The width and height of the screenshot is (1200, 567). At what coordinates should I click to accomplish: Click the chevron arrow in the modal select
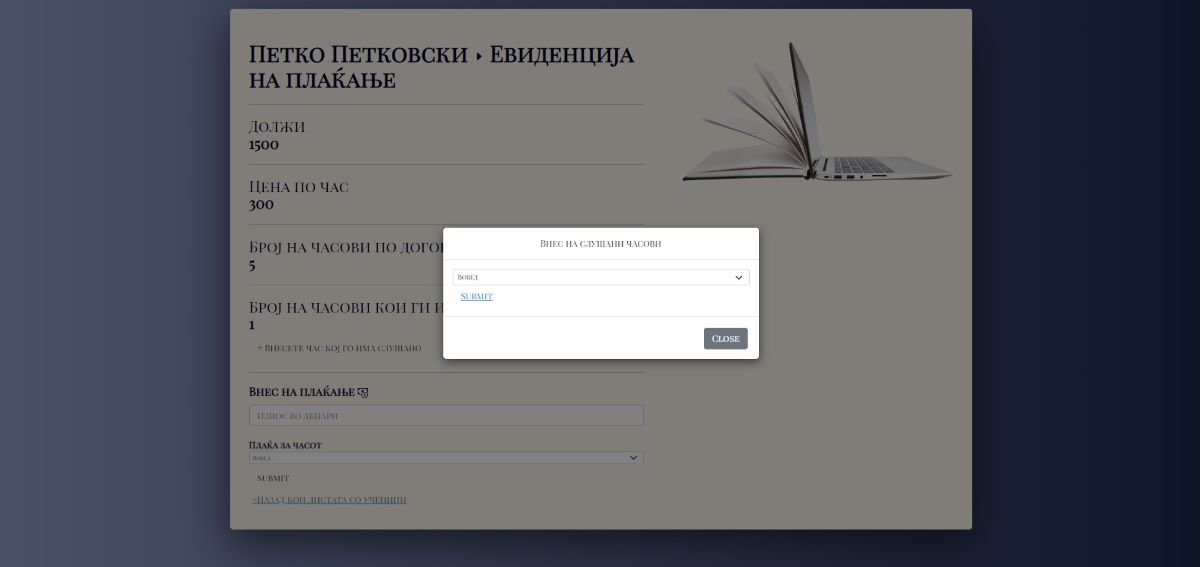[739, 277]
